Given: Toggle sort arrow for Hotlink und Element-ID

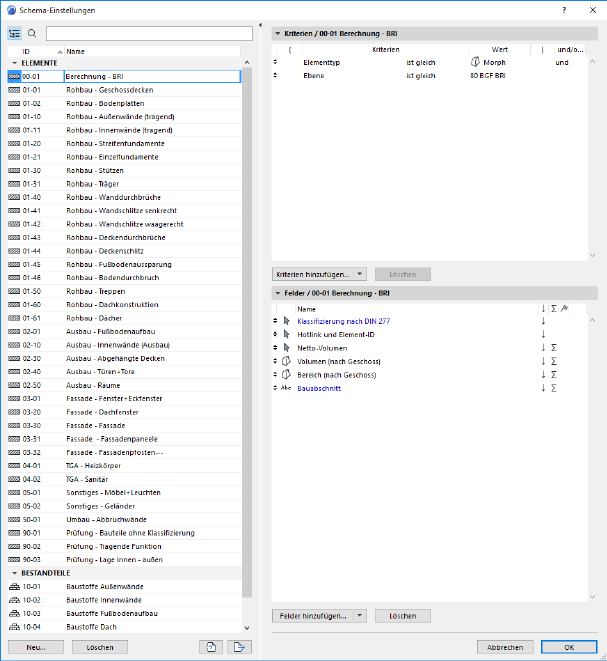Looking at the screenshot, I should click(543, 334).
